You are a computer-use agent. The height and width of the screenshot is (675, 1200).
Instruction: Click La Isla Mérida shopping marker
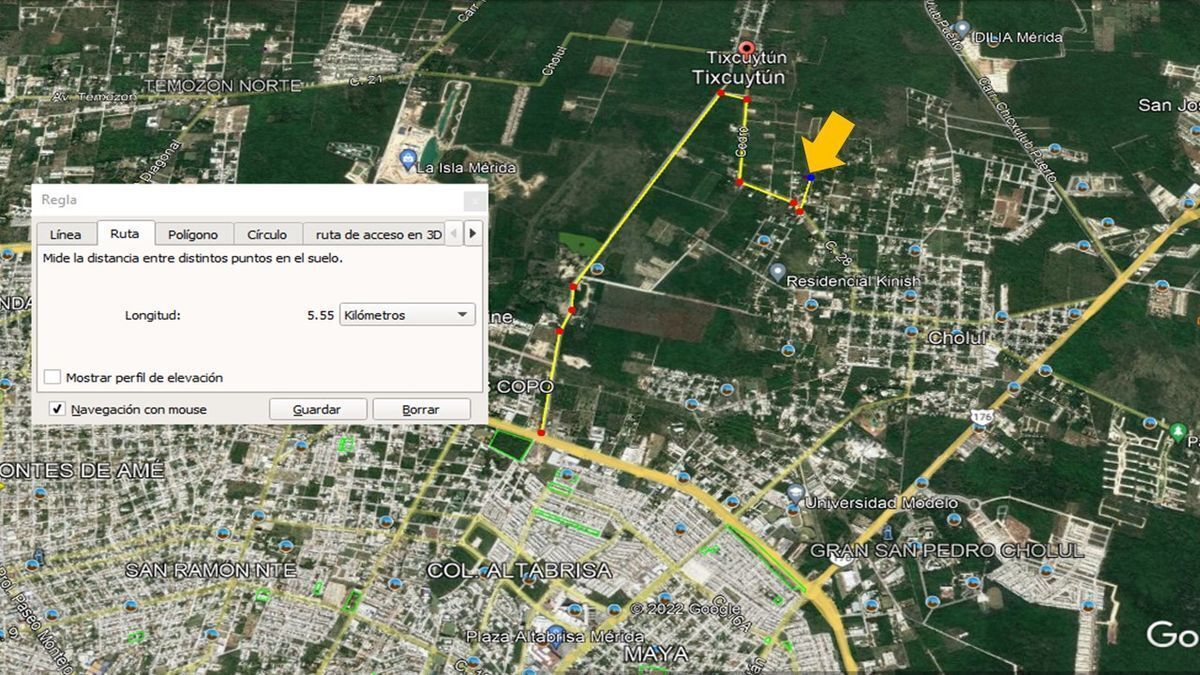(407, 160)
